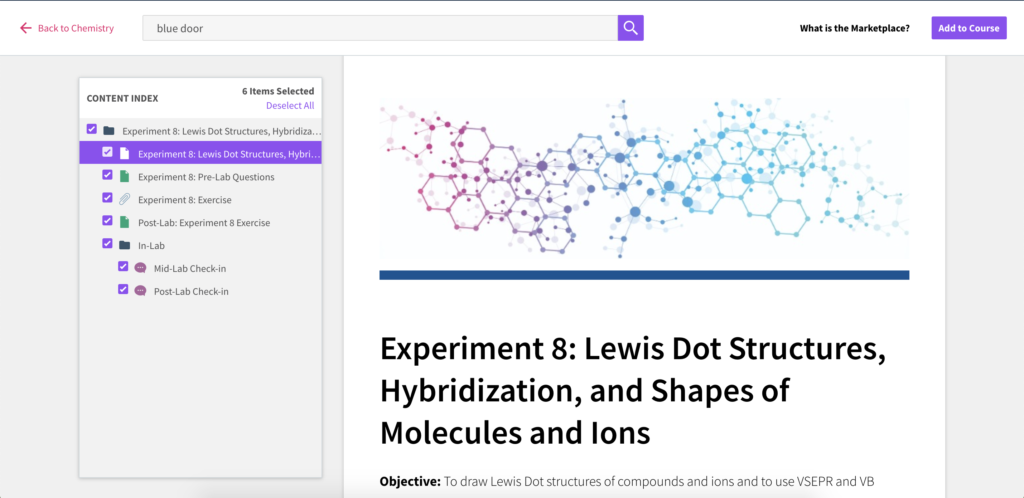Click the magnifying glass search button

[x=630, y=28]
